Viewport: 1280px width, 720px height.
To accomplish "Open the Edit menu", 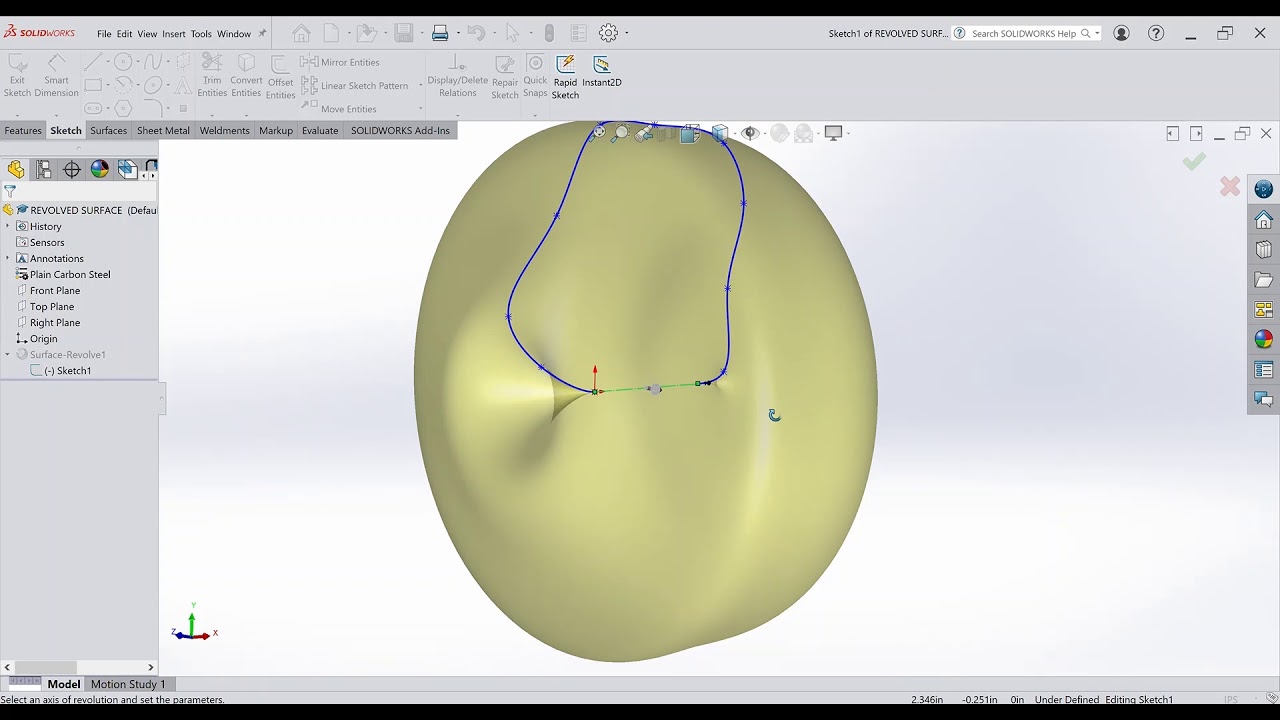I will click(124, 34).
